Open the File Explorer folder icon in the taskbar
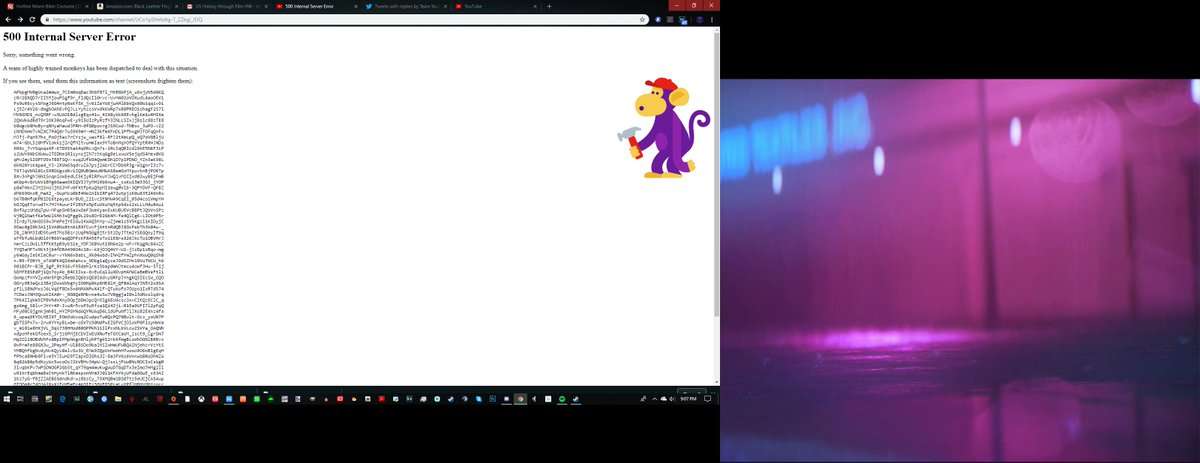The width and height of the screenshot is (1200, 463). (118, 398)
